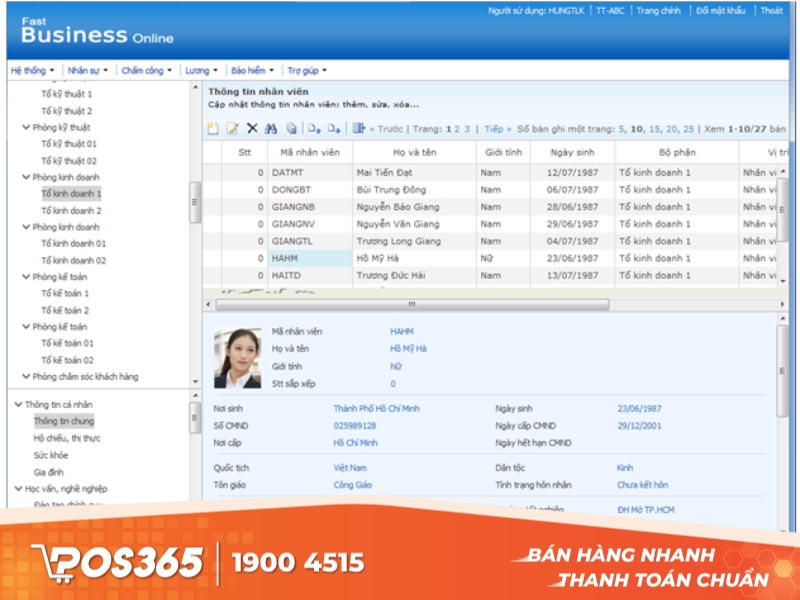Click Tiếp to view the next page
Viewport: 800px width, 600px height.
pos(492,129)
